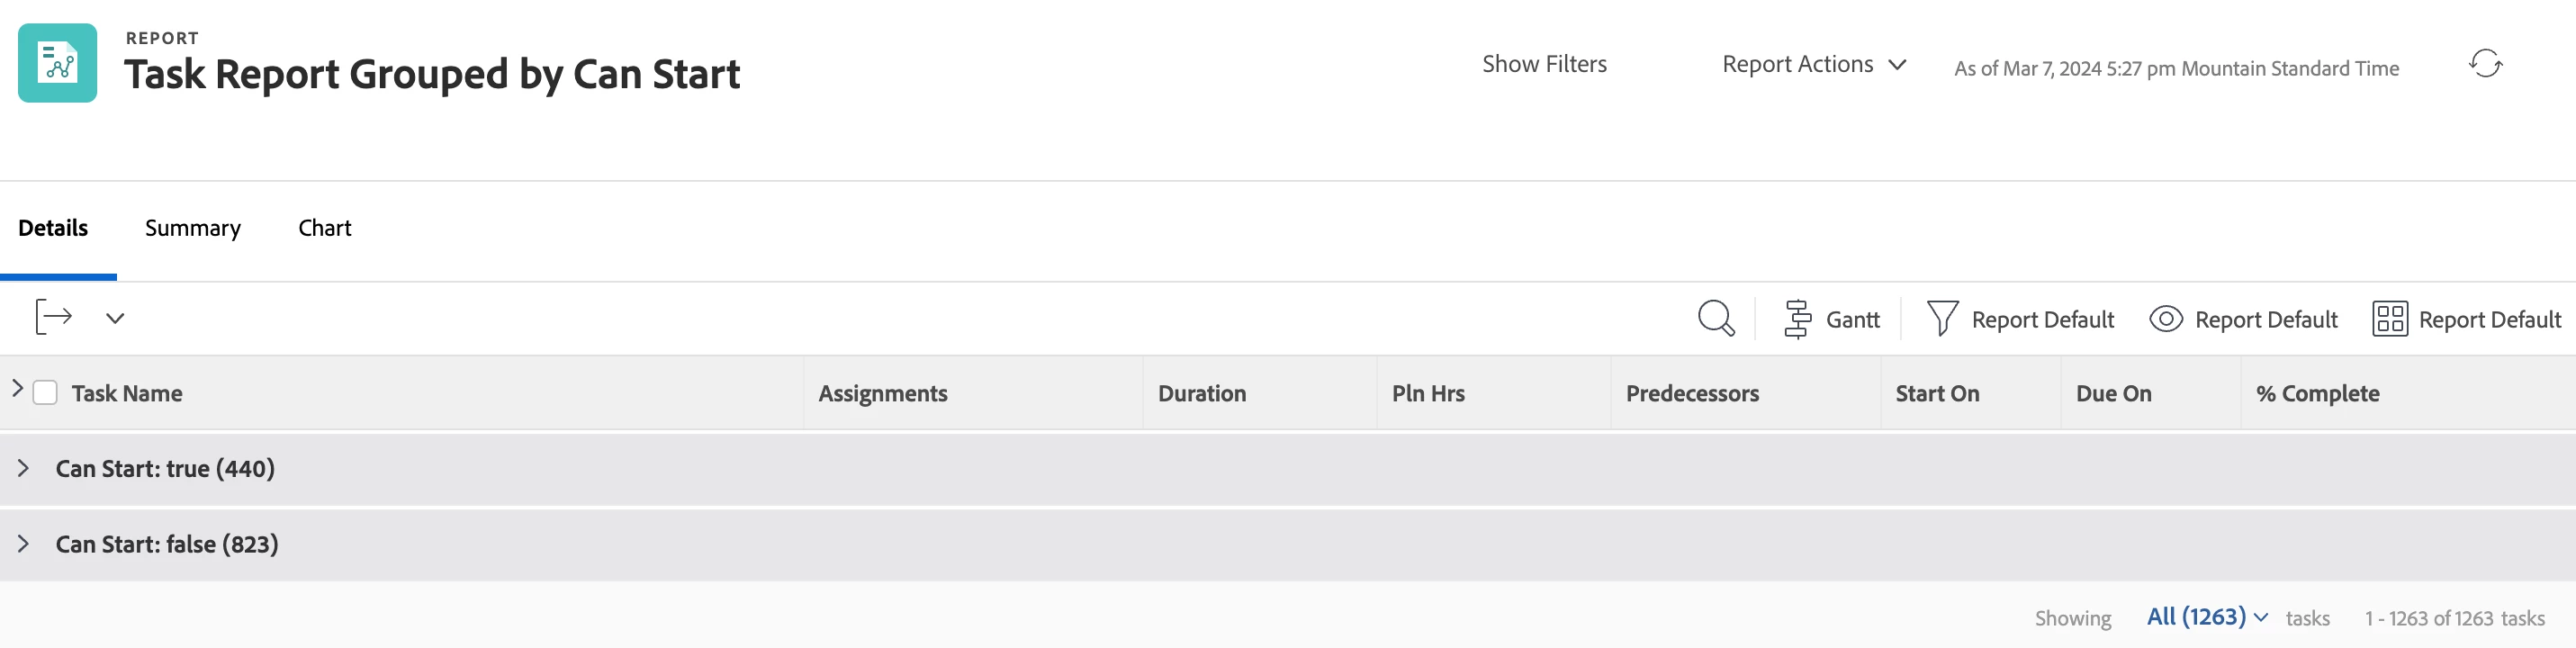Select the Details tab
The image size is (2576, 648).
tap(53, 228)
